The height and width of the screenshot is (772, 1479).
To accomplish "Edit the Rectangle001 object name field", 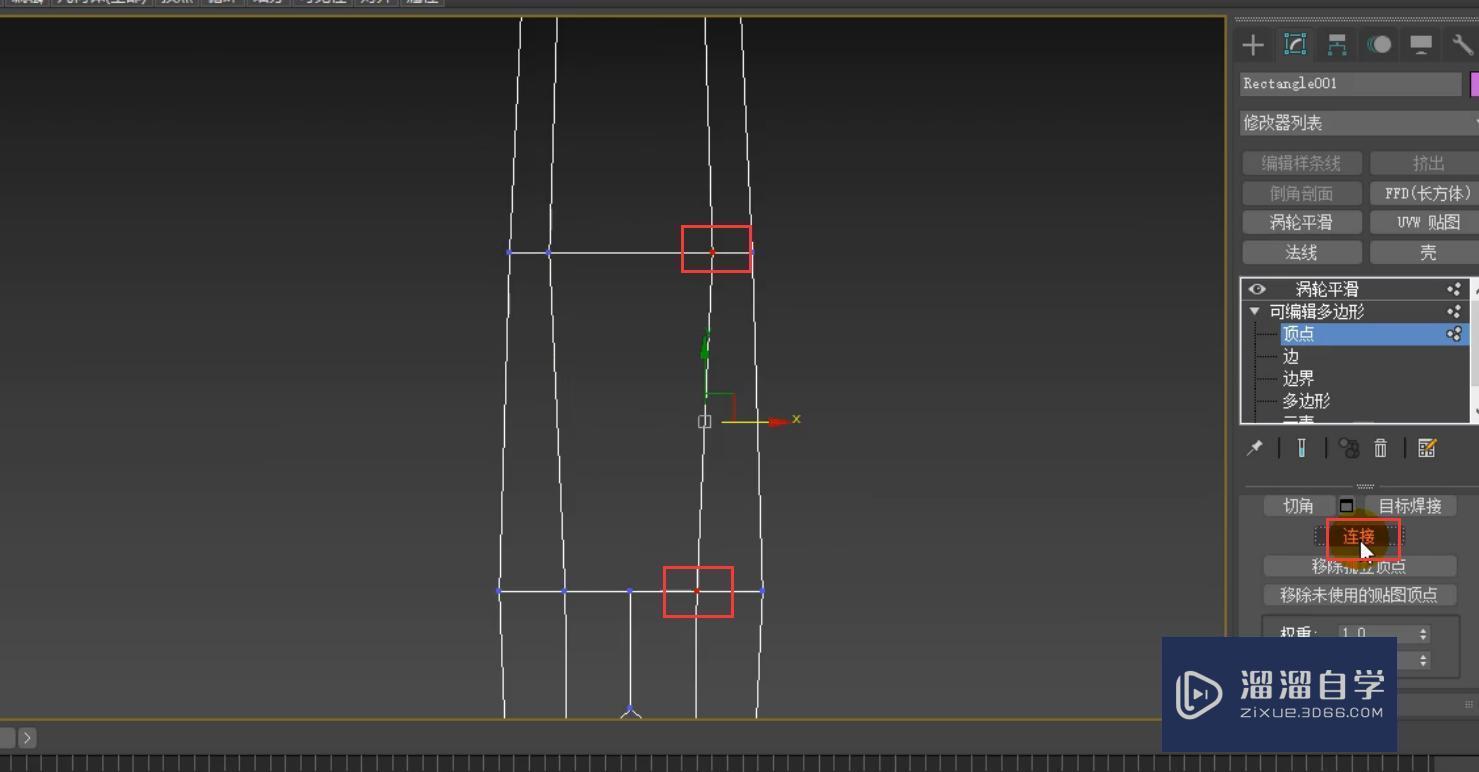I will tap(1350, 84).
